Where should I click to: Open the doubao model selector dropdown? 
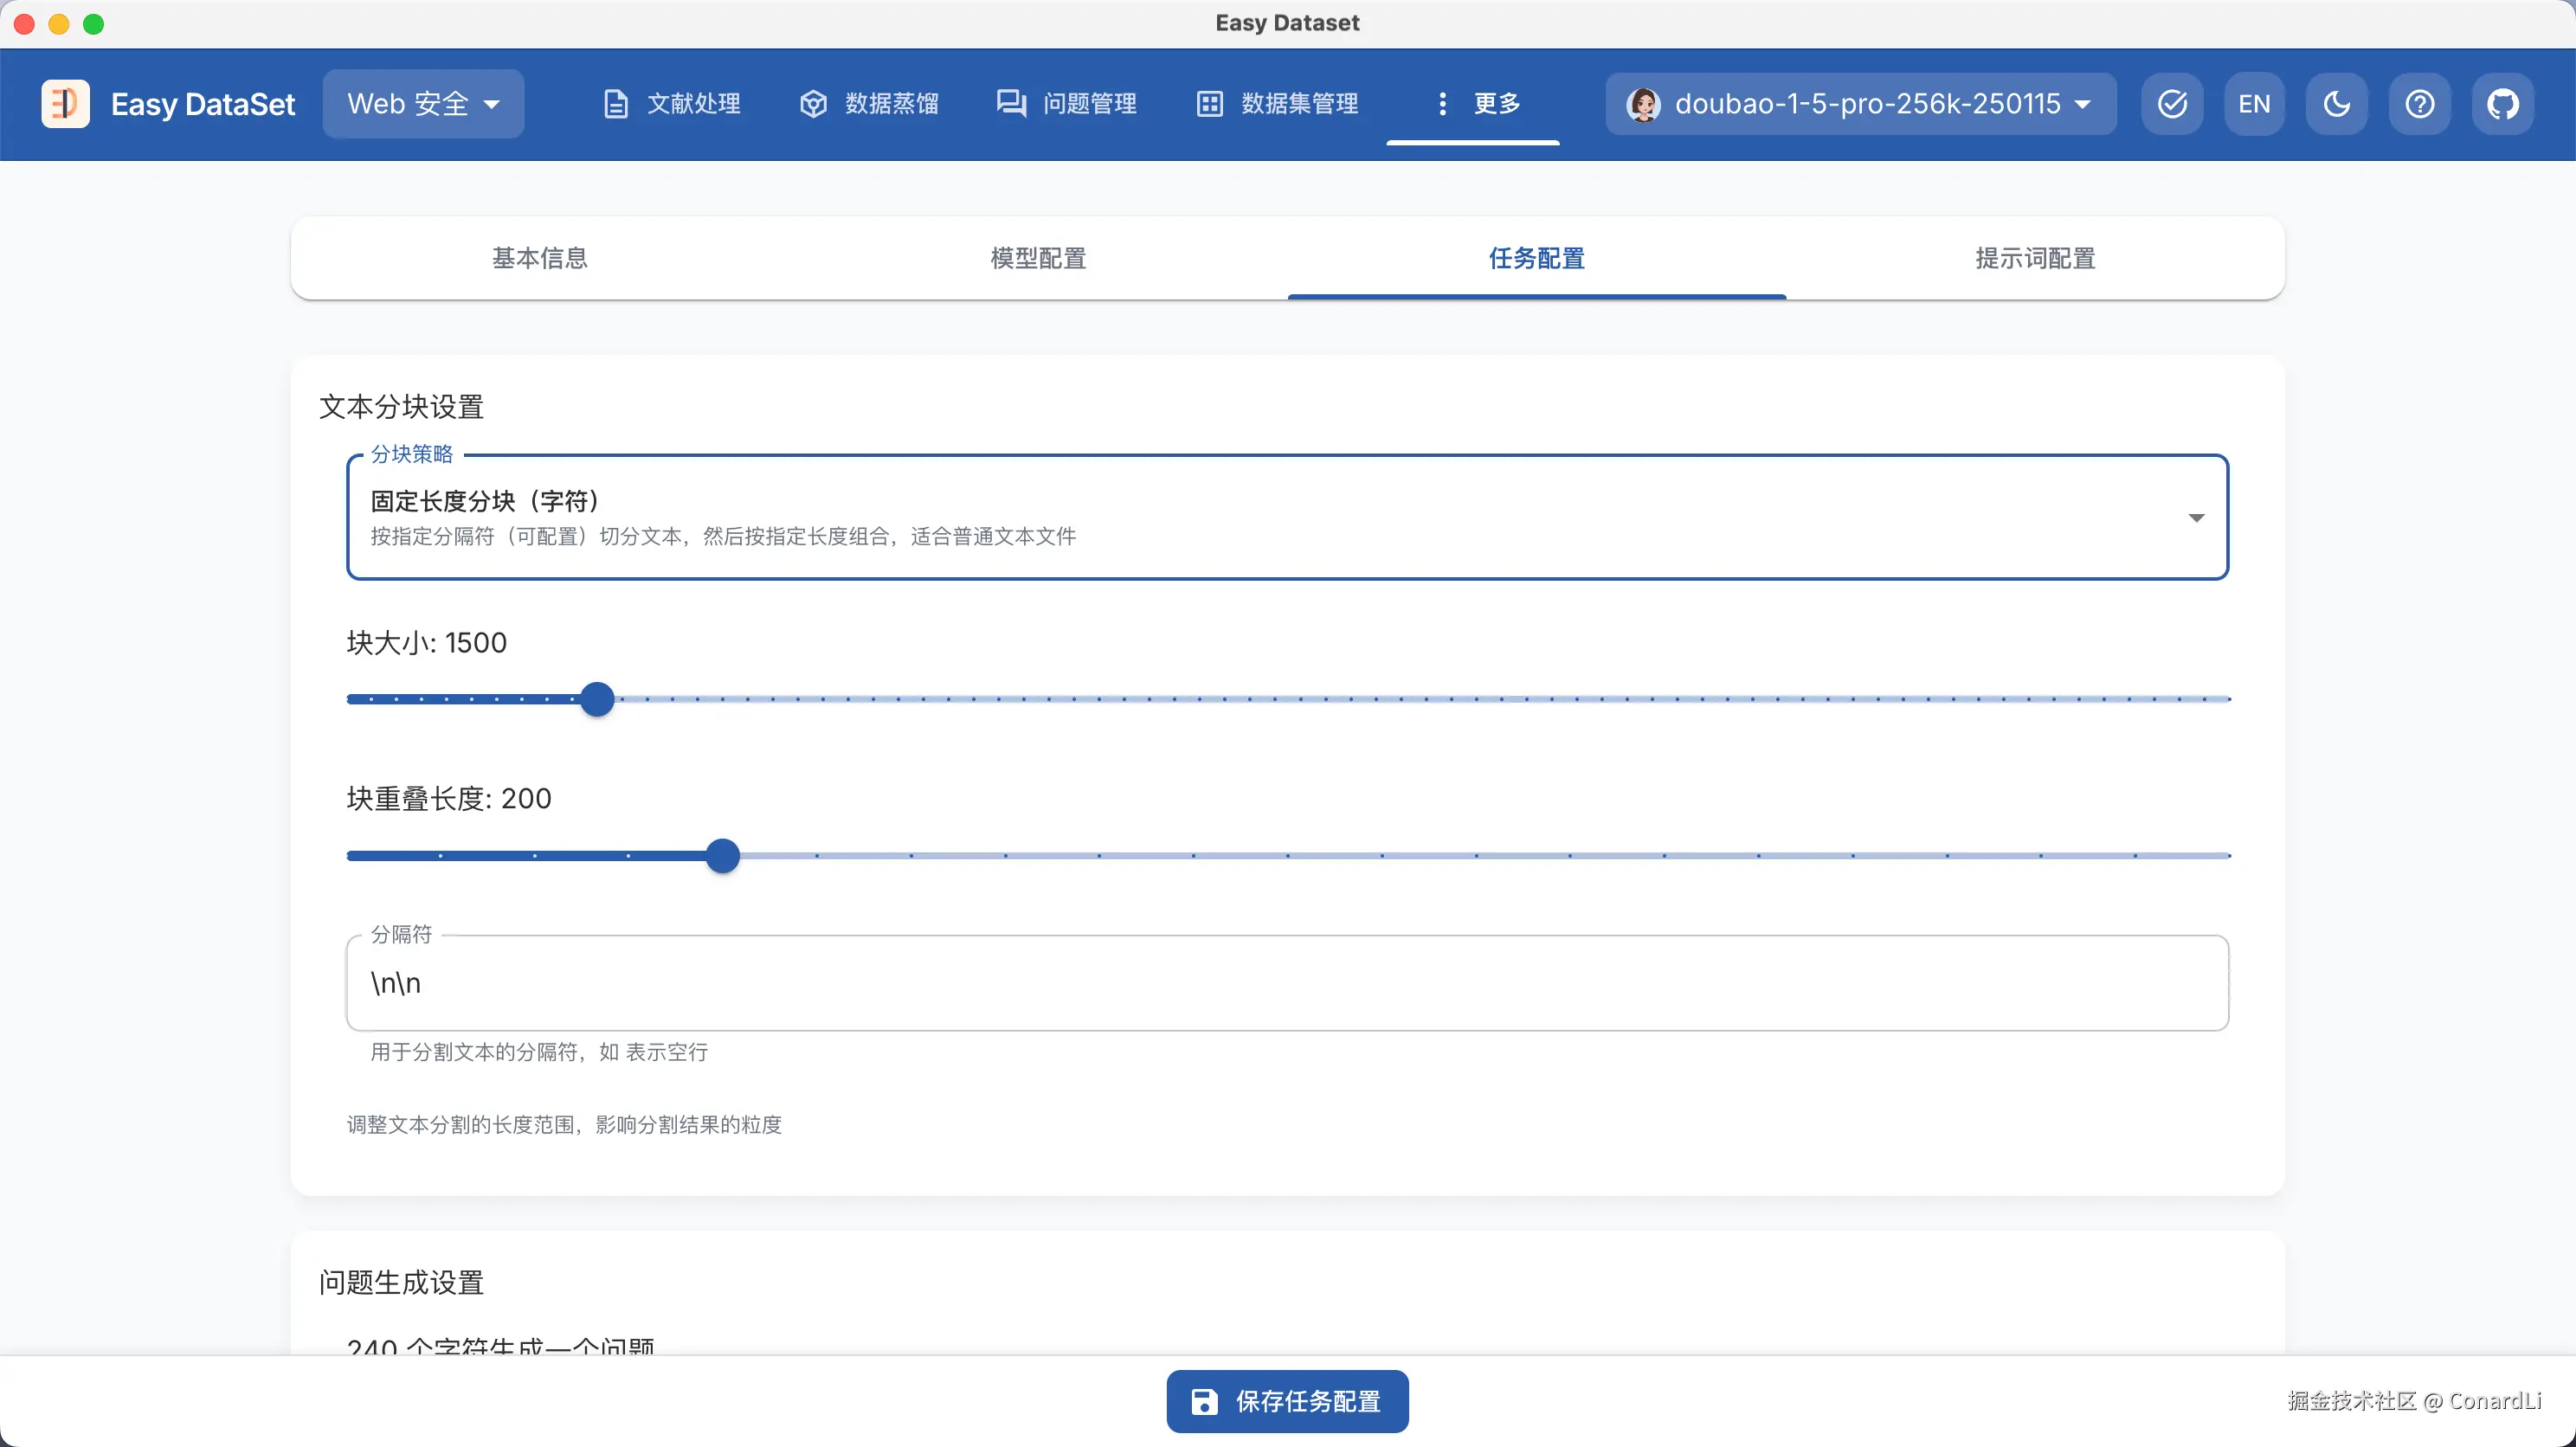[x=1860, y=103]
